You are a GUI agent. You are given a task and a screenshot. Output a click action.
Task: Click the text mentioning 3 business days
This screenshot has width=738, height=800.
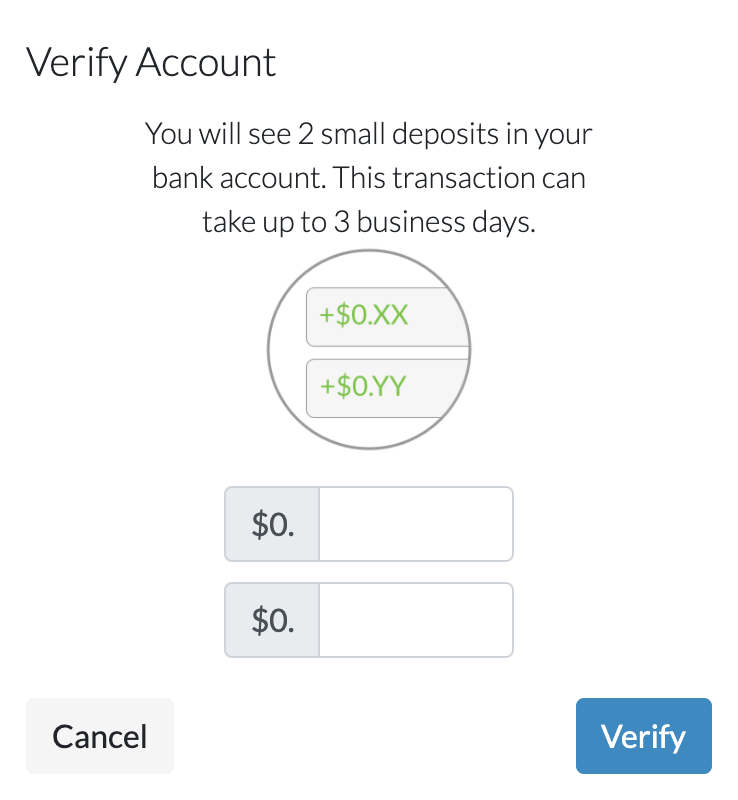pyautogui.click(x=369, y=221)
